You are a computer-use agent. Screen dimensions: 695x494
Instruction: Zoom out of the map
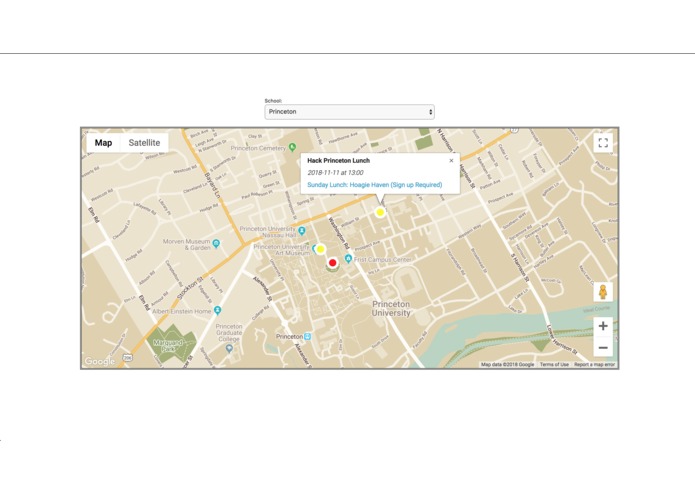point(603,347)
